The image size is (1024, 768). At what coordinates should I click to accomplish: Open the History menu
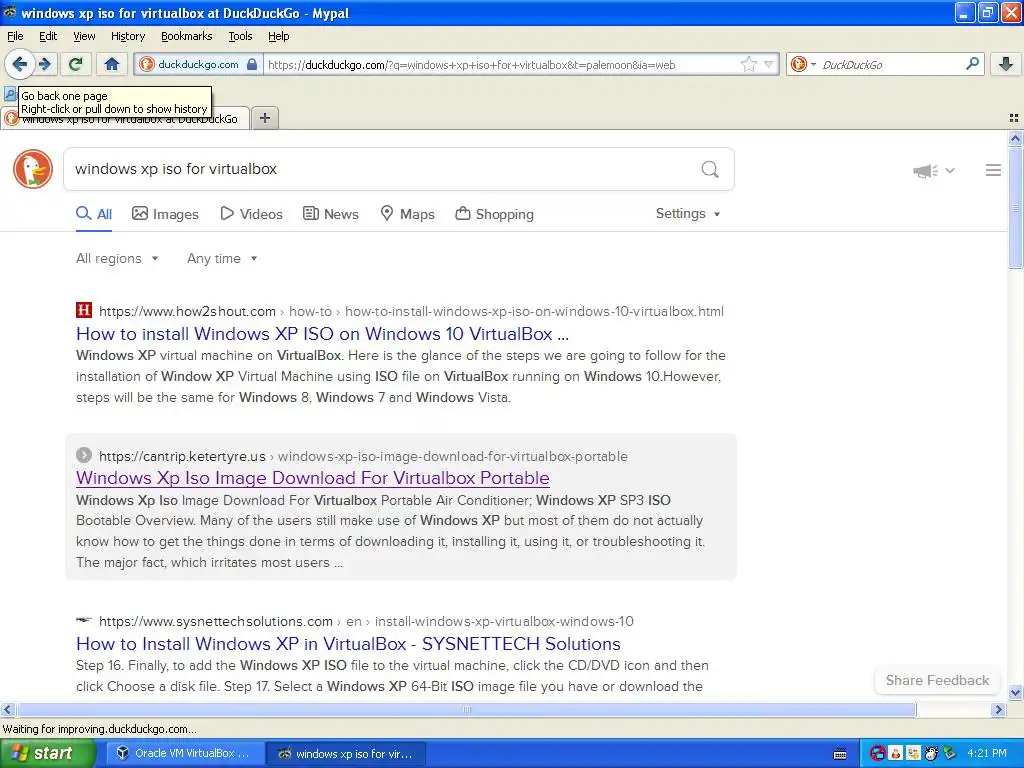127,36
